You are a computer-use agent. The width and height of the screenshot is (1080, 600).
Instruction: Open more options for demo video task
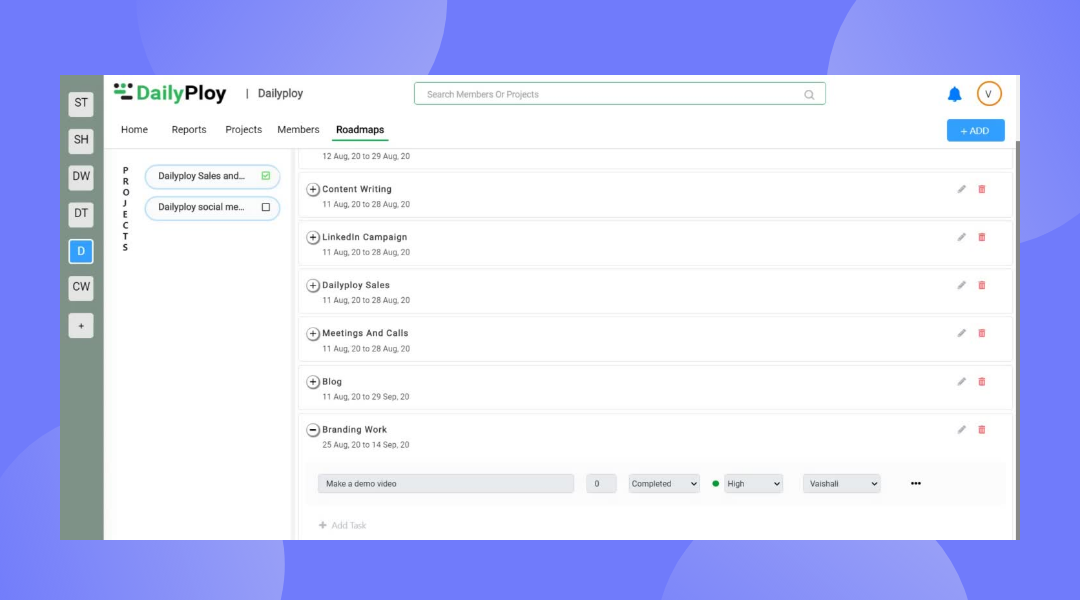pos(915,484)
